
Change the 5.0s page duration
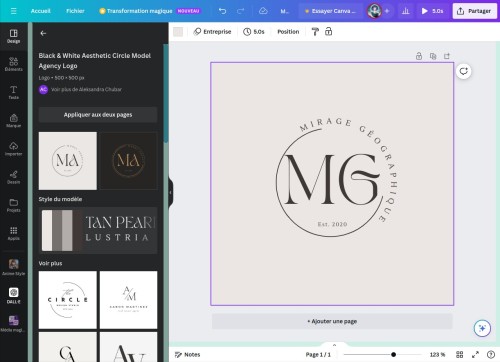(x=254, y=32)
